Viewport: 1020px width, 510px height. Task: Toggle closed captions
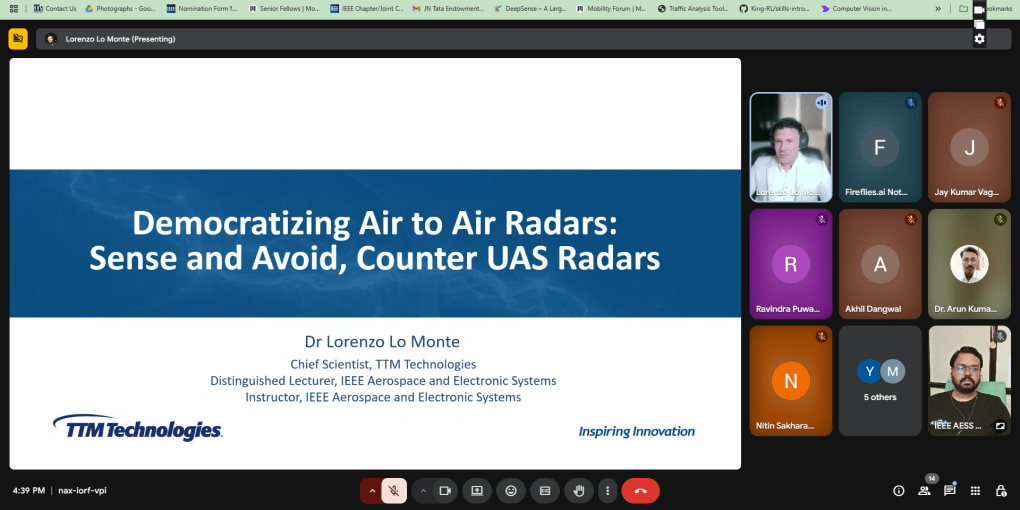point(544,490)
